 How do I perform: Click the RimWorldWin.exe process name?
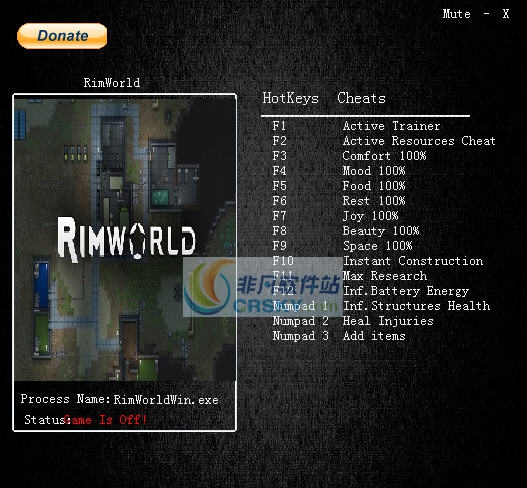point(166,400)
